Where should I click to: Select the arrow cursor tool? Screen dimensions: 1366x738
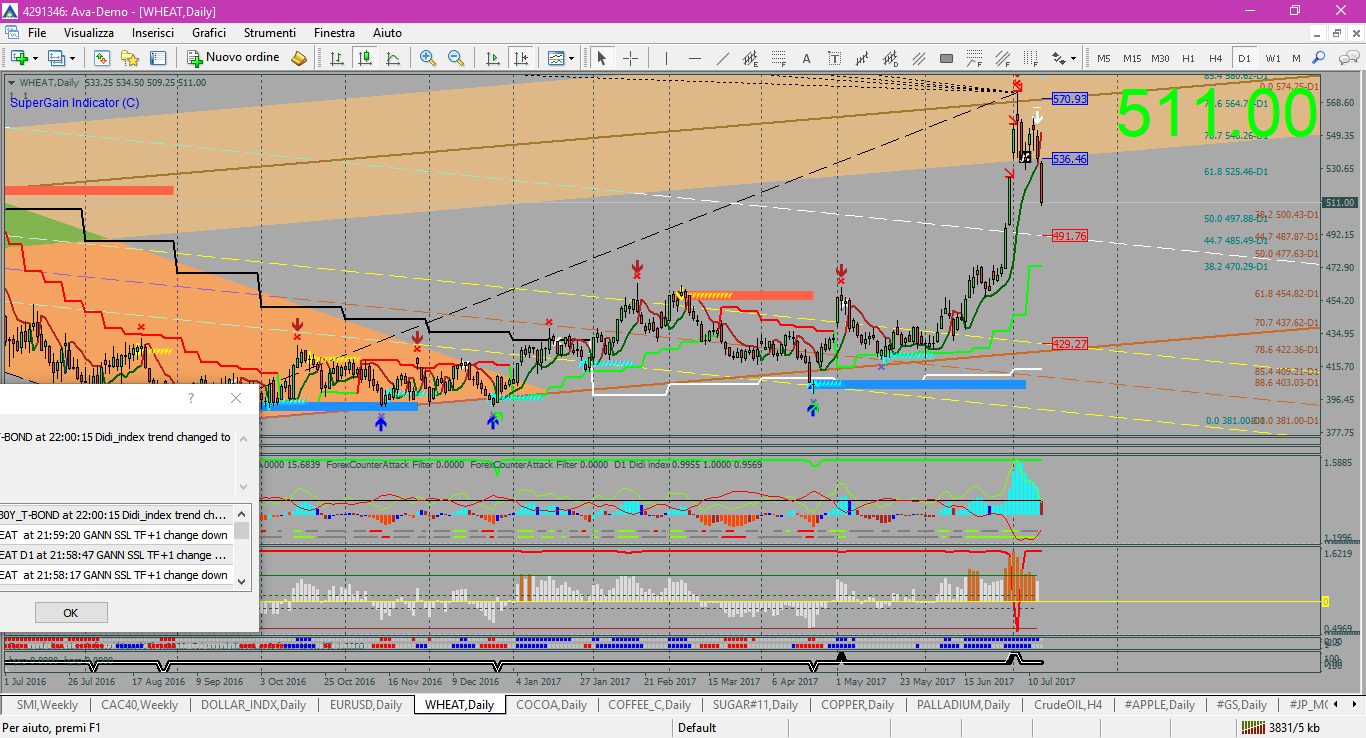point(601,58)
